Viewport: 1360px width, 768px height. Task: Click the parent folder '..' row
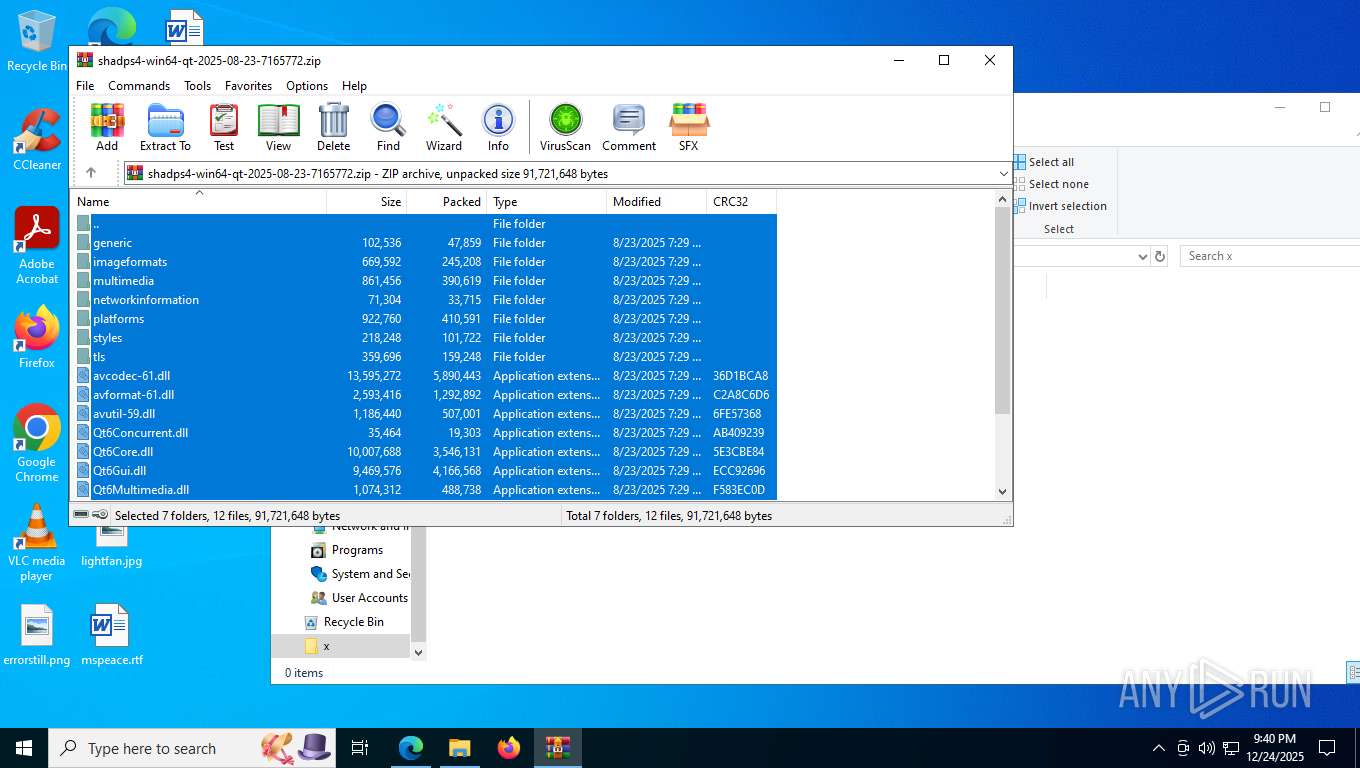(423, 224)
